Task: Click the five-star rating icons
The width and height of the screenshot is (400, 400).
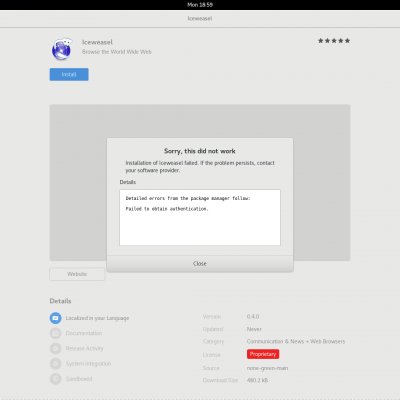Action: pos(334,41)
